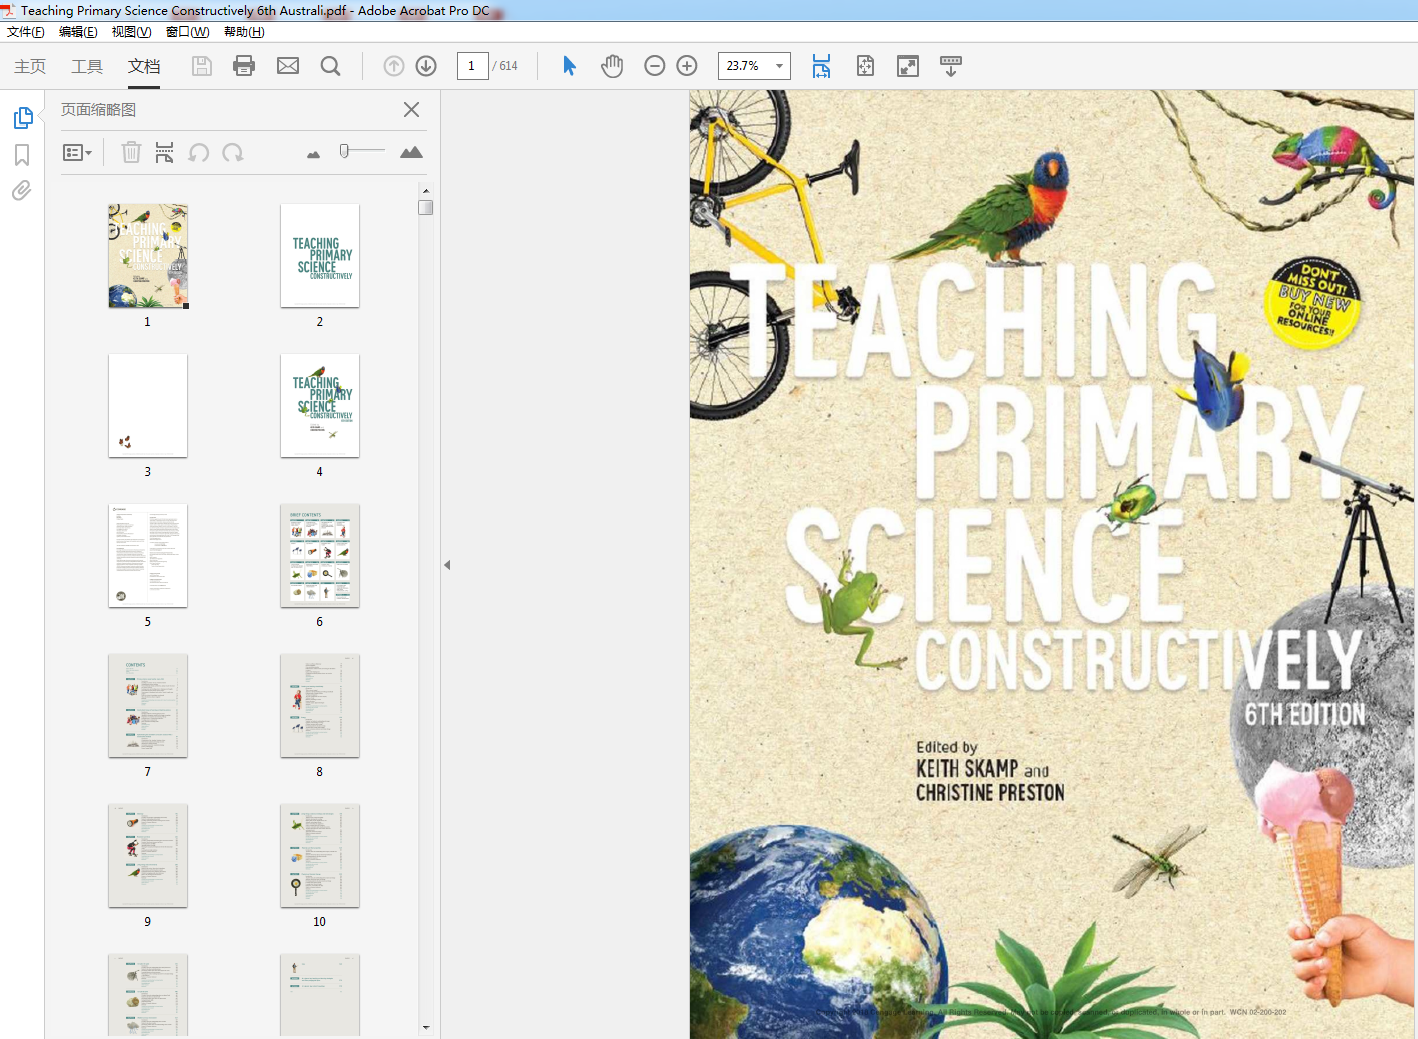The image size is (1418, 1039).
Task: Select page 5 thumbnail
Action: [148, 556]
